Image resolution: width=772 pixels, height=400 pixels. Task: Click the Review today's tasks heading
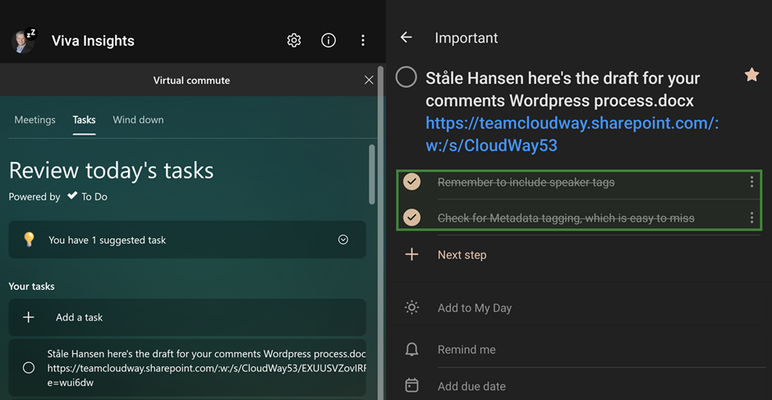coord(111,170)
